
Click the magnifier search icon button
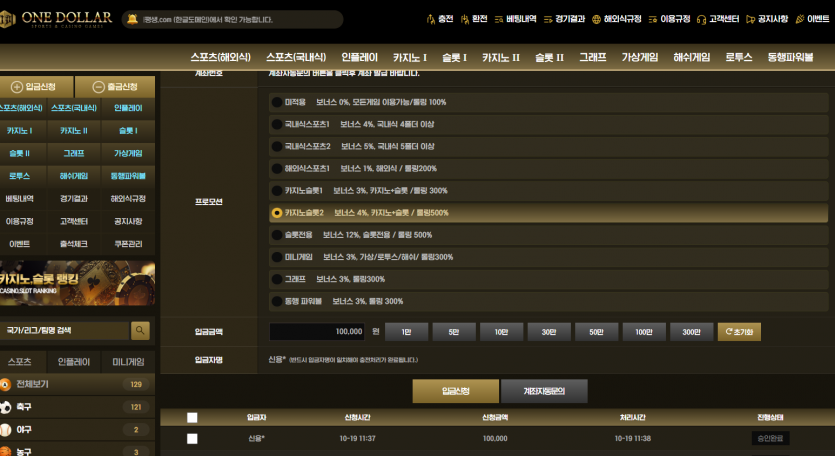point(140,331)
